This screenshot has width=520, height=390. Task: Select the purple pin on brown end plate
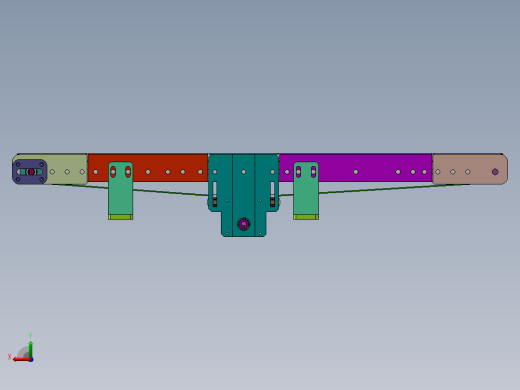pos(495,172)
